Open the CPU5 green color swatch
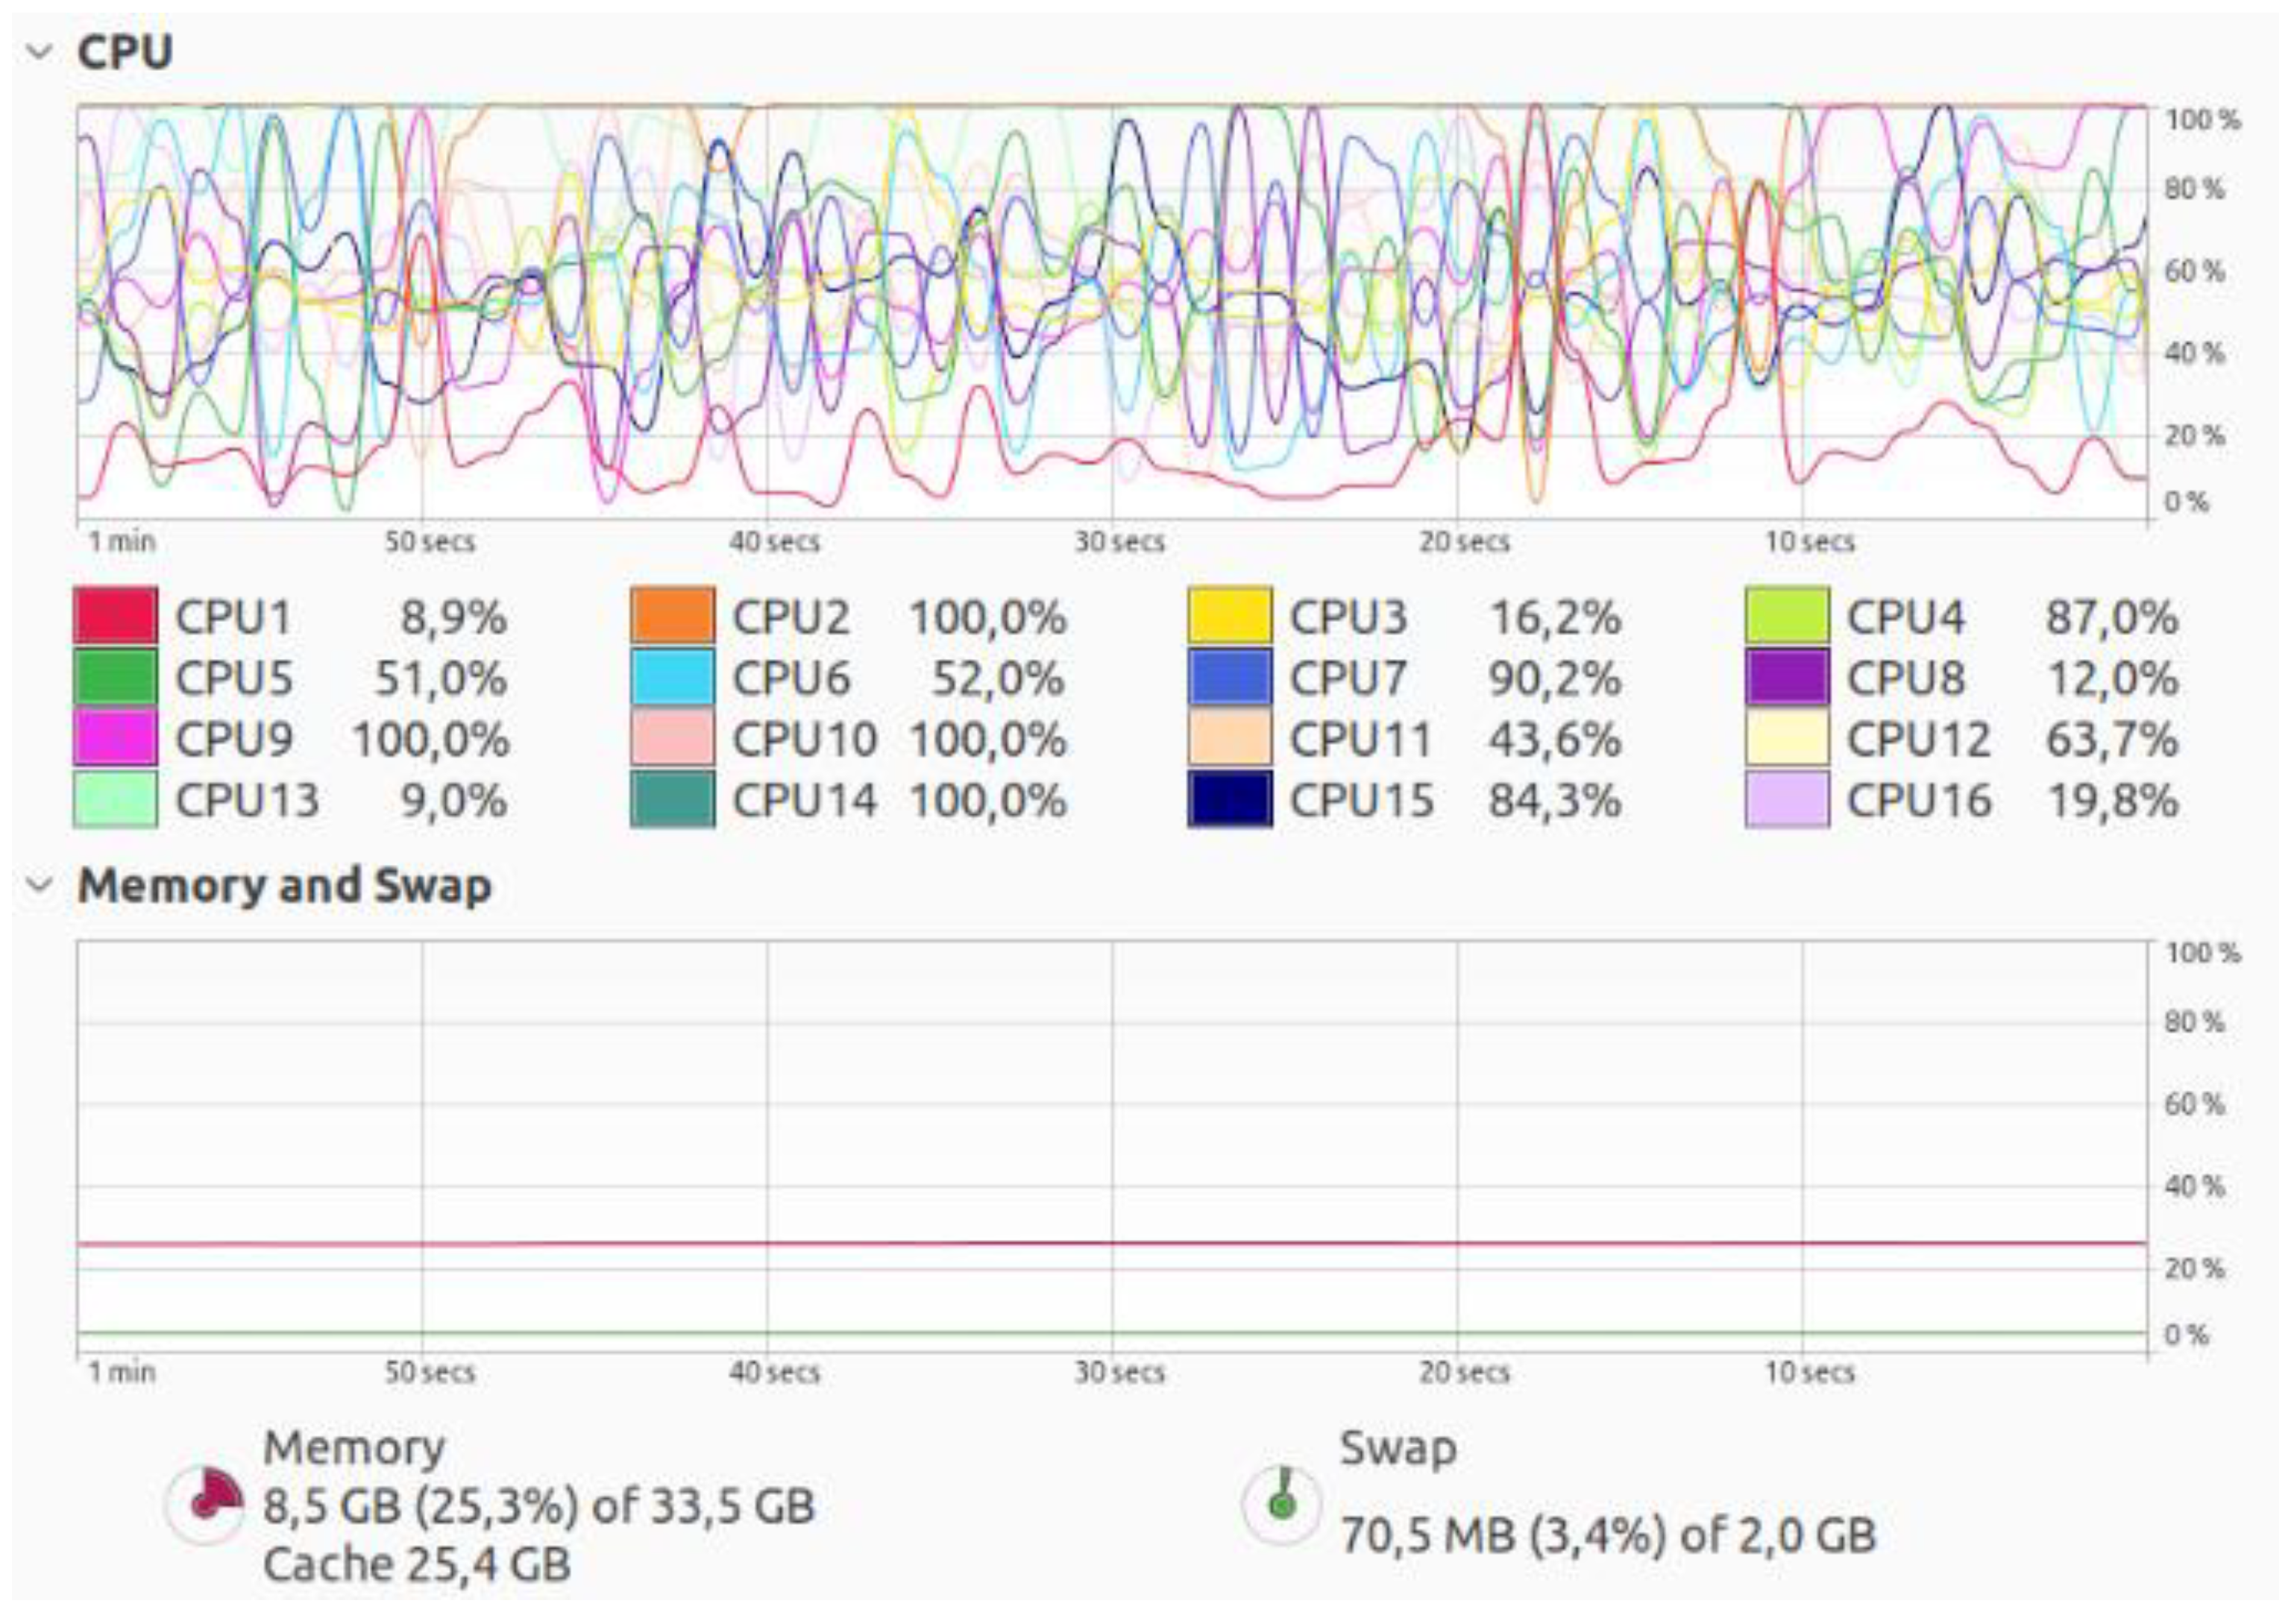The width and height of the screenshot is (2294, 1624). [115, 677]
